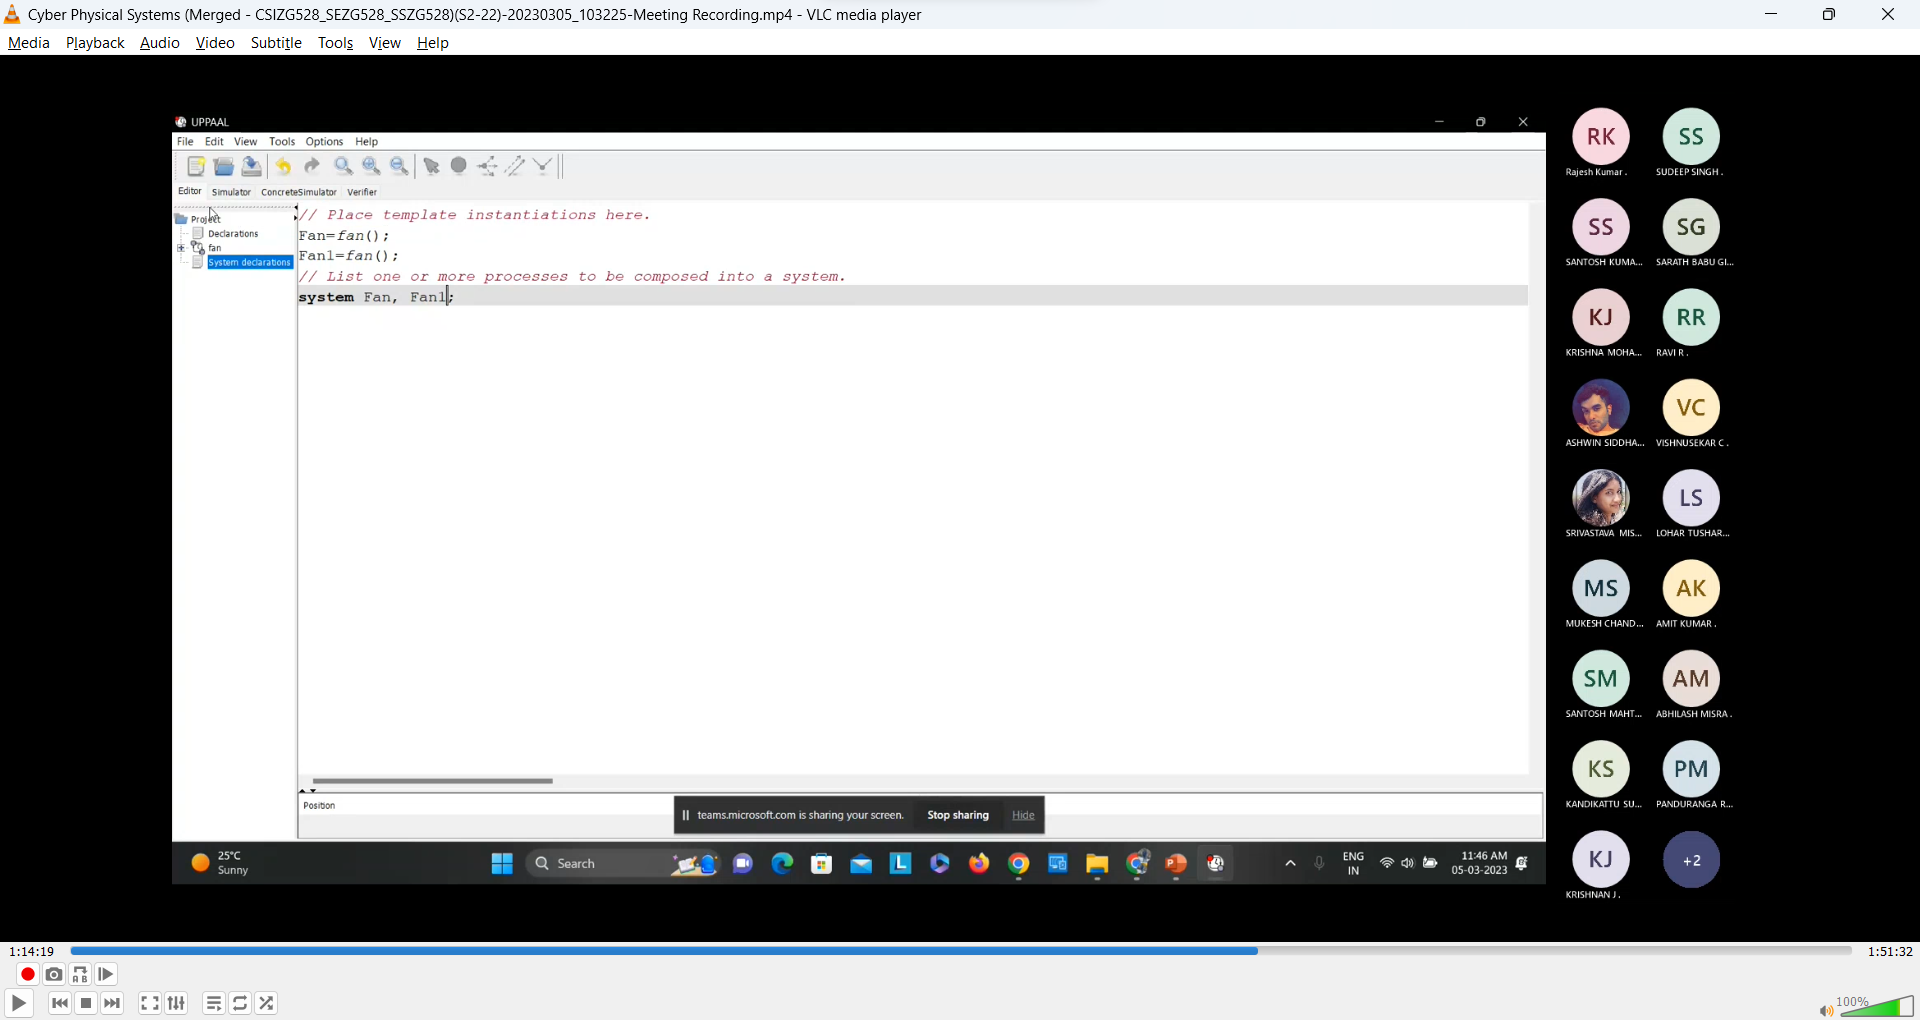
Task: Click the UPPAAL New system icon
Action: pos(196,166)
